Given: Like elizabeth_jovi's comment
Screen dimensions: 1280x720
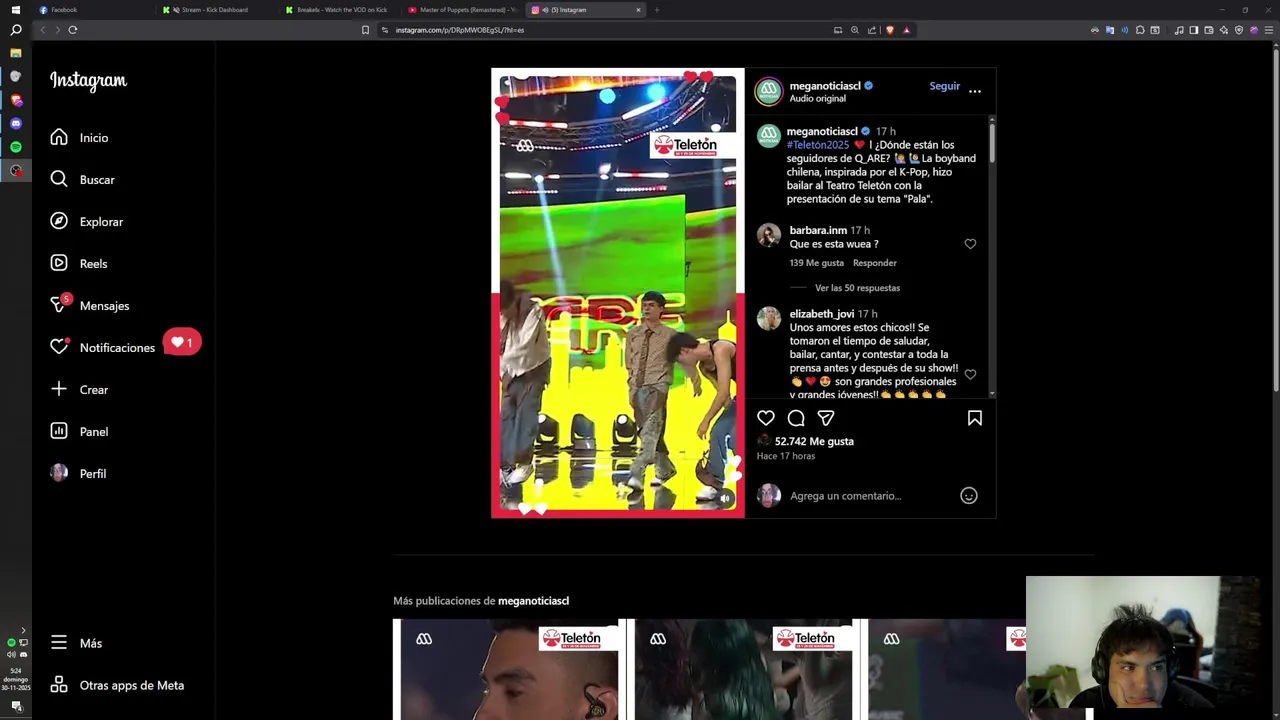Looking at the screenshot, I should (970, 375).
